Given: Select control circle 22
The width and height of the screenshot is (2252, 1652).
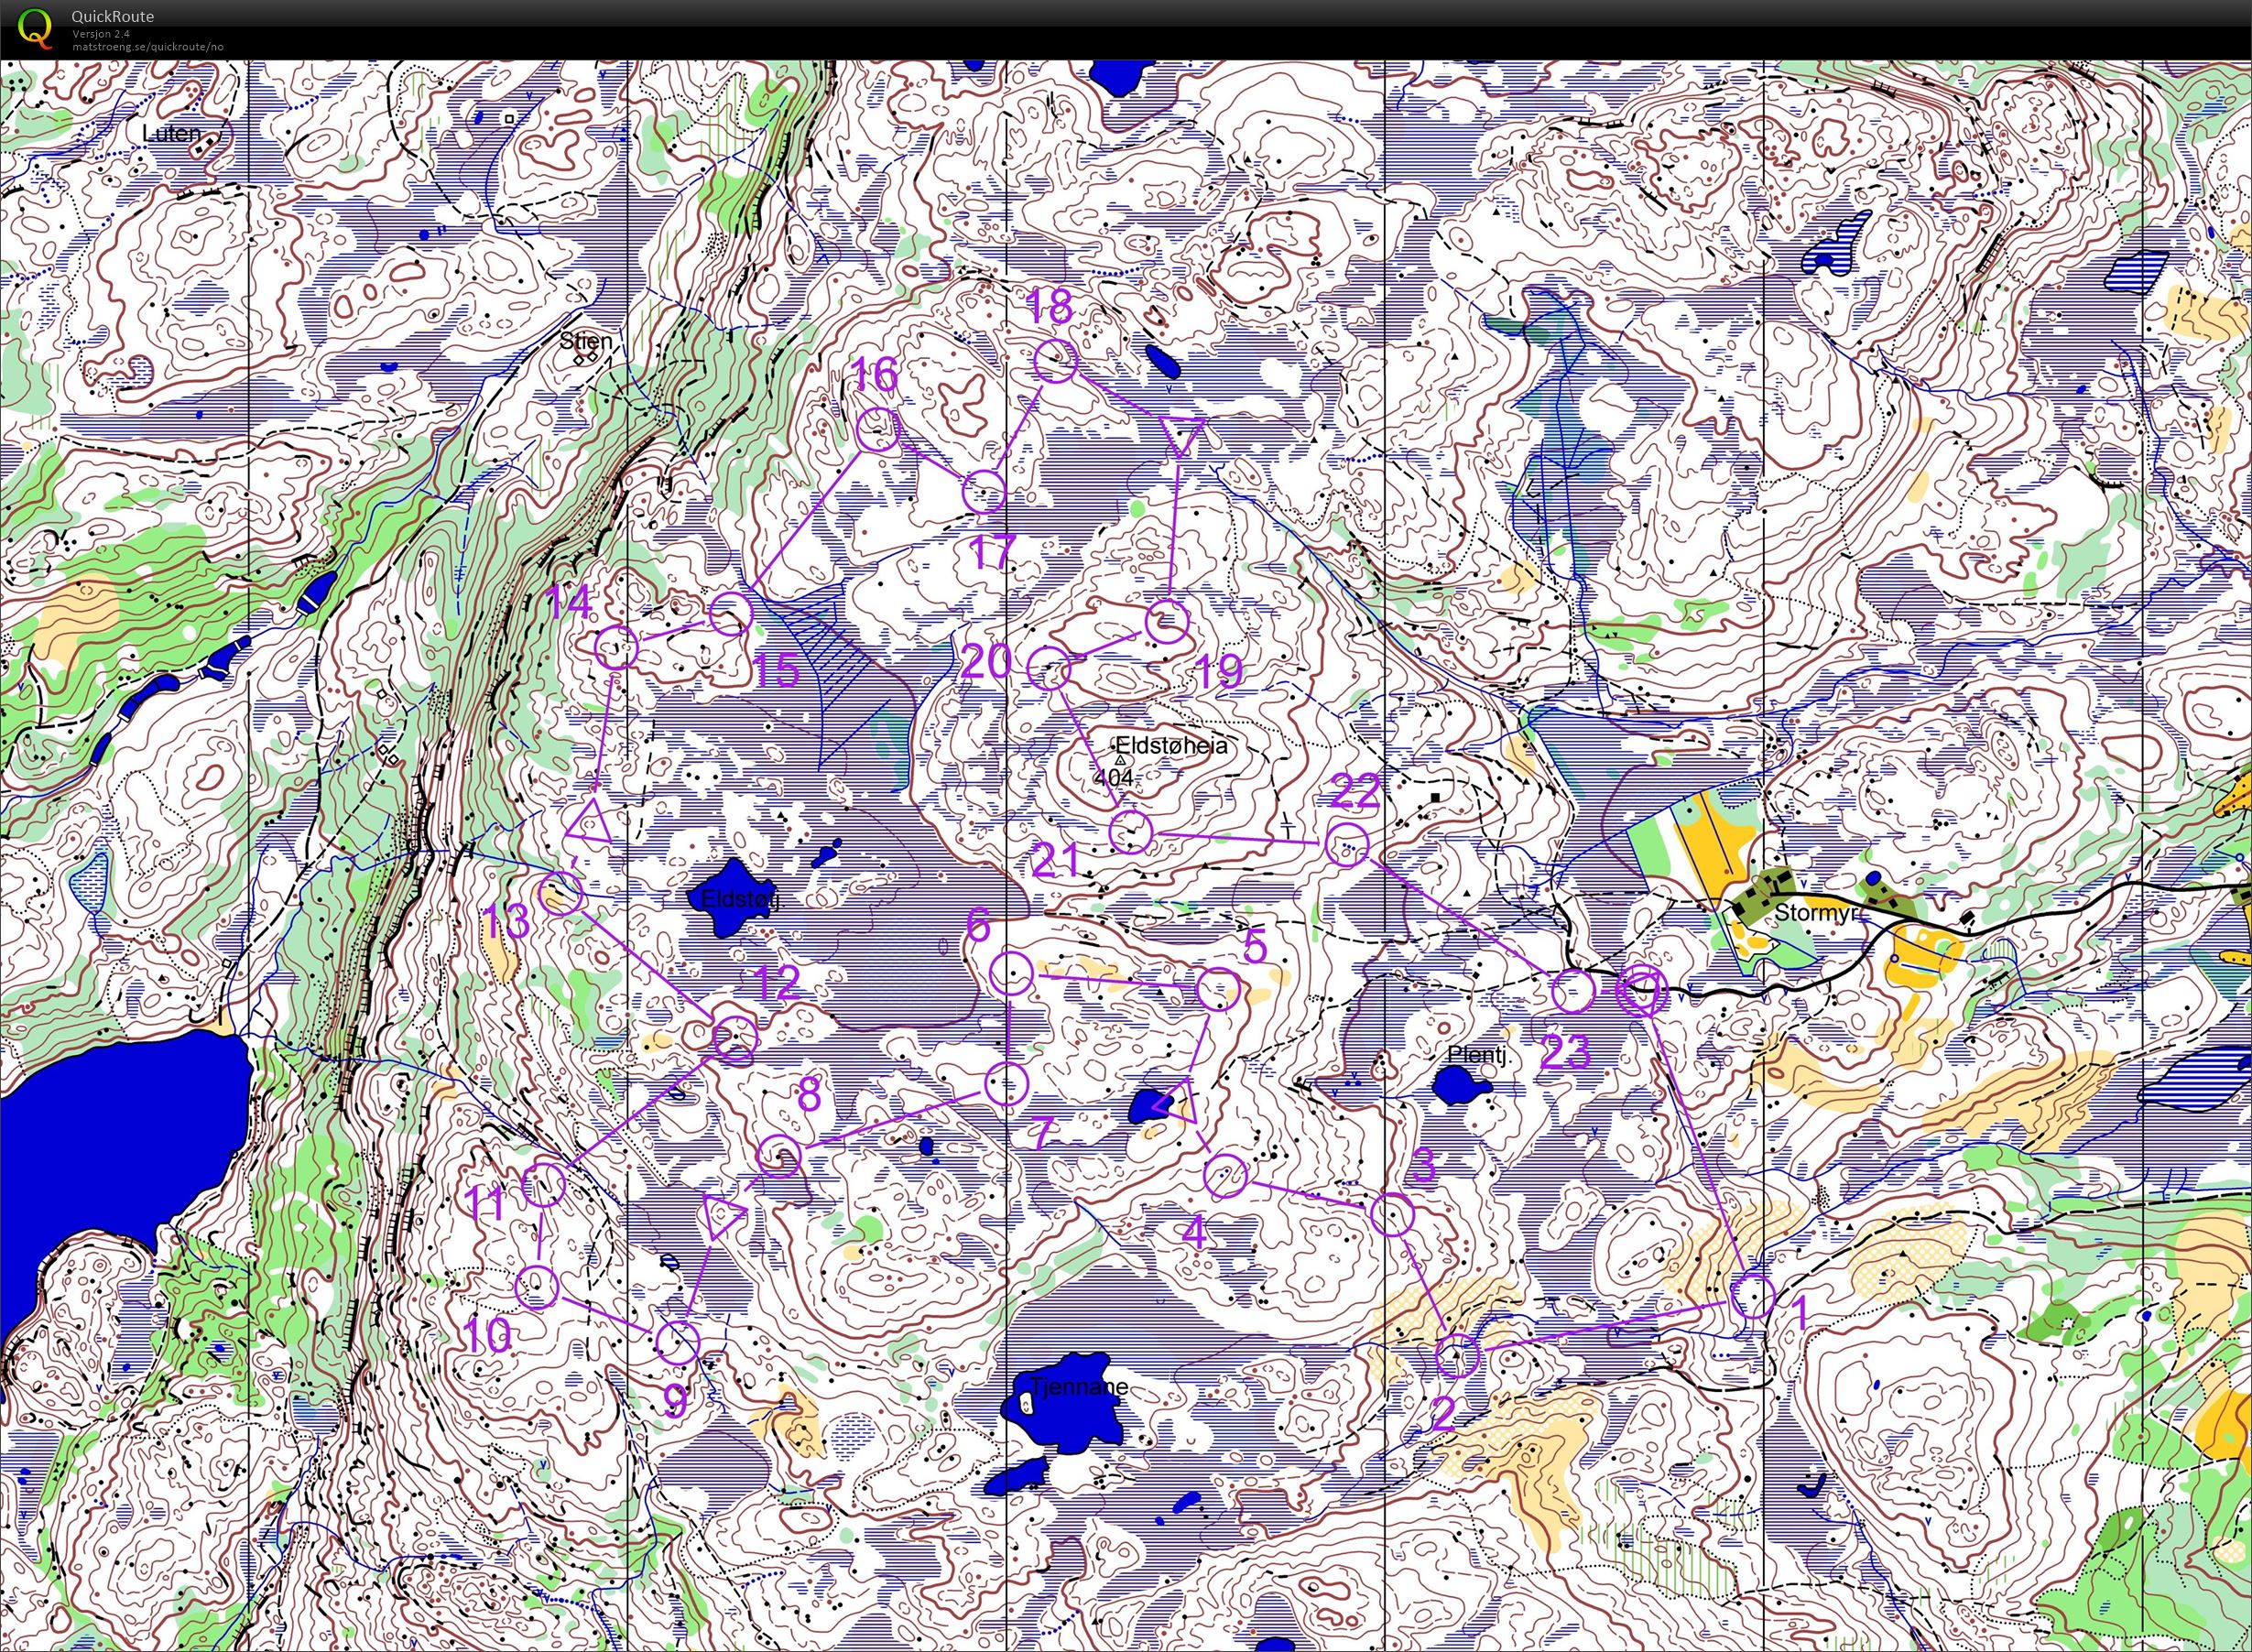Looking at the screenshot, I should click(x=1346, y=845).
